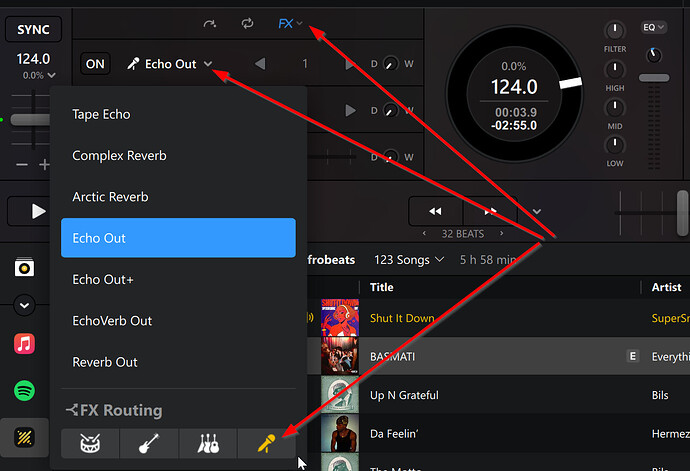Route FX to vocals microphone icon
The height and width of the screenshot is (471, 690).
[x=266, y=443]
